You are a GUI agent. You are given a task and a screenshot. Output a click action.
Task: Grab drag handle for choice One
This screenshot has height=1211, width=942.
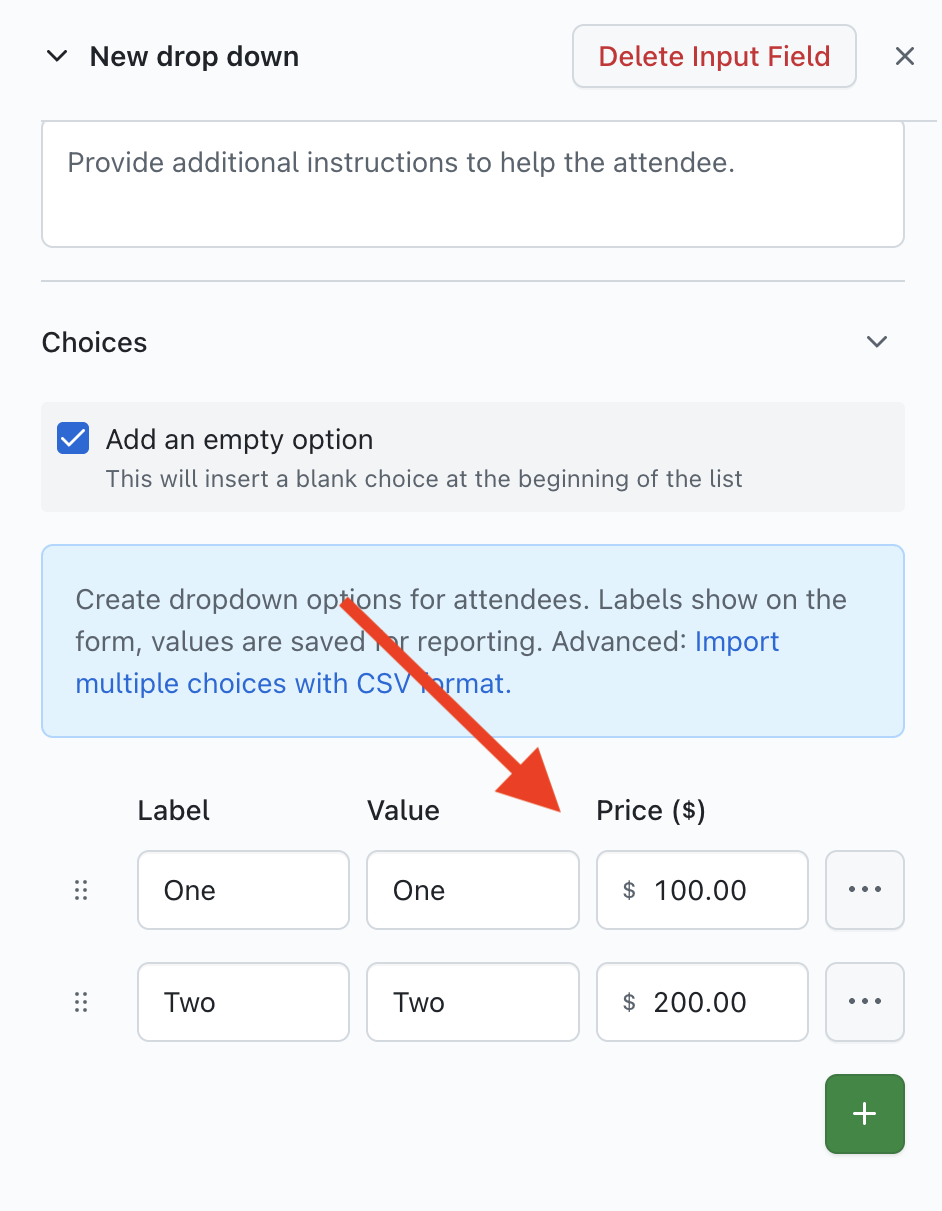click(x=82, y=890)
